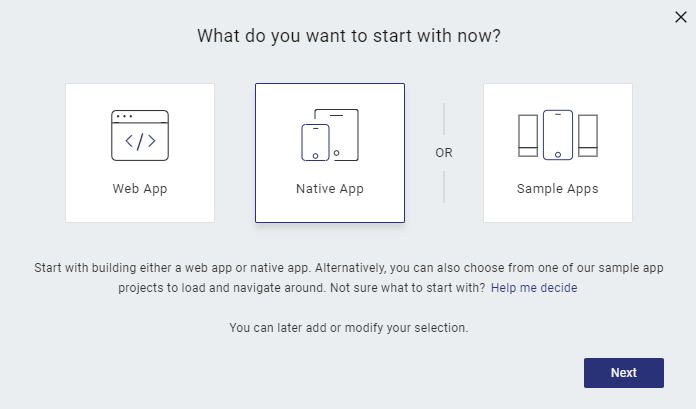Click the center blue phone in Sample Apps icon
Screen dimensions: 696x409
point(558,135)
